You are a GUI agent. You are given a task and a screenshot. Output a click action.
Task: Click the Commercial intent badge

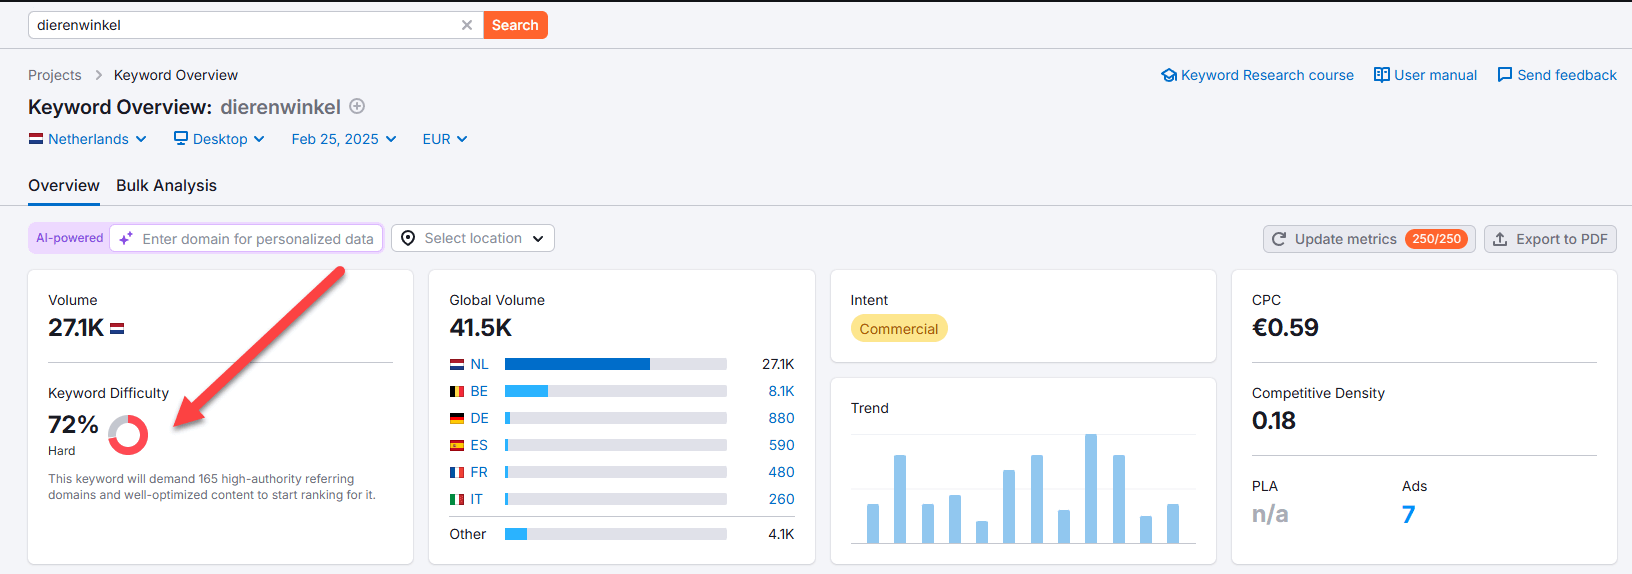899,329
